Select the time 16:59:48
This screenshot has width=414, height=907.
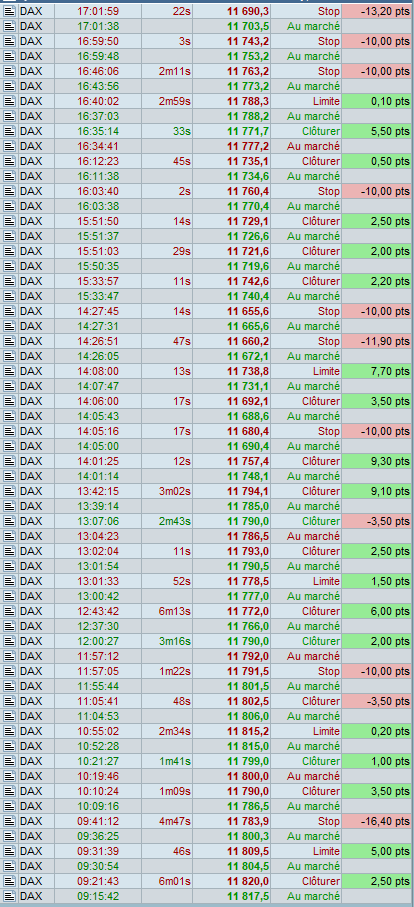98,56
